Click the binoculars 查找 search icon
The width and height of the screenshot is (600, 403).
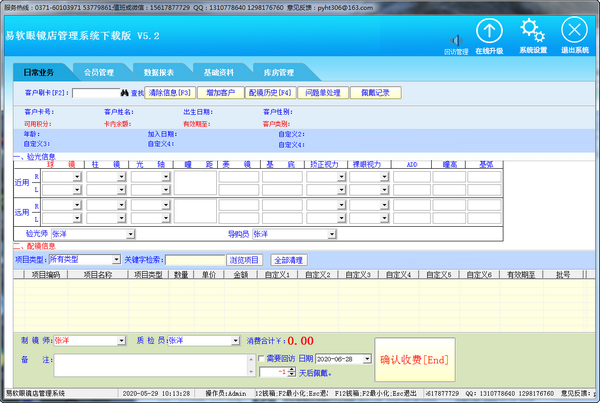(x=125, y=92)
